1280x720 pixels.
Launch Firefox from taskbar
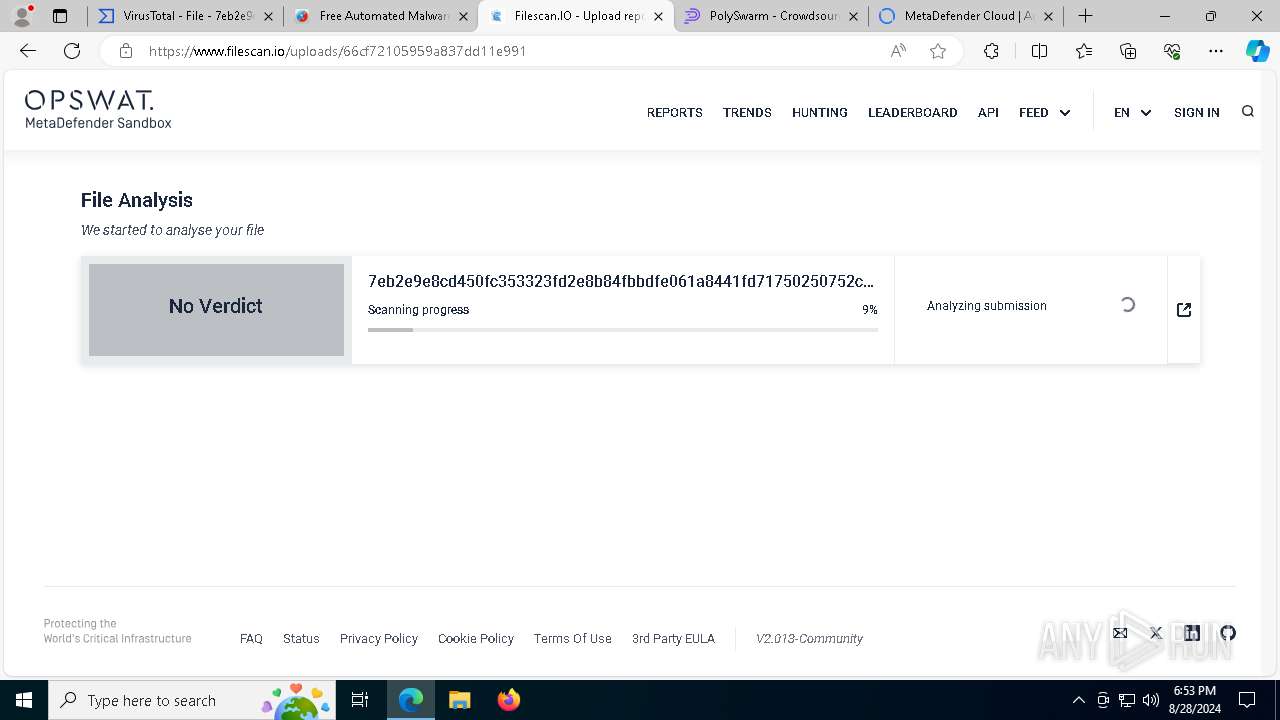click(508, 700)
